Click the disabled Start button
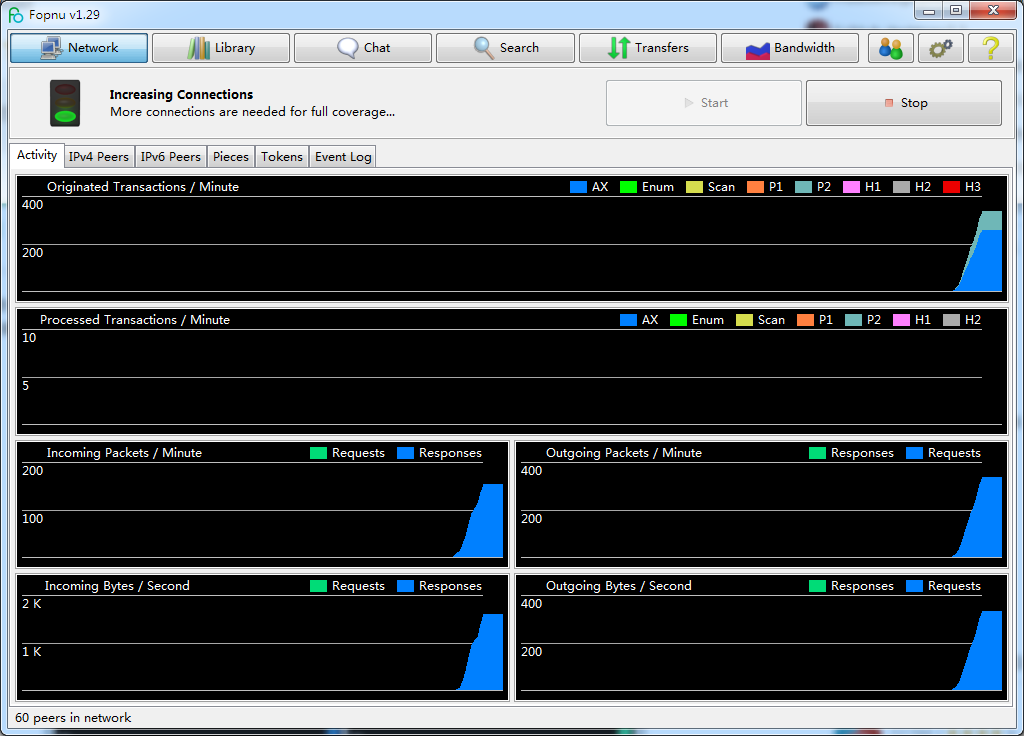This screenshot has height=736, width=1024. pyautogui.click(x=703, y=103)
